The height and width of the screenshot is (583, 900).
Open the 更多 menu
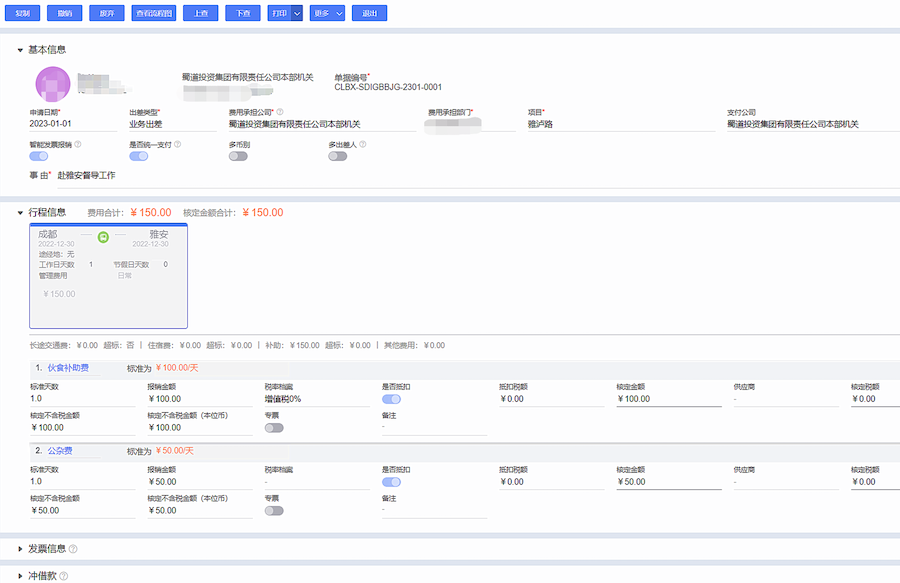point(327,14)
